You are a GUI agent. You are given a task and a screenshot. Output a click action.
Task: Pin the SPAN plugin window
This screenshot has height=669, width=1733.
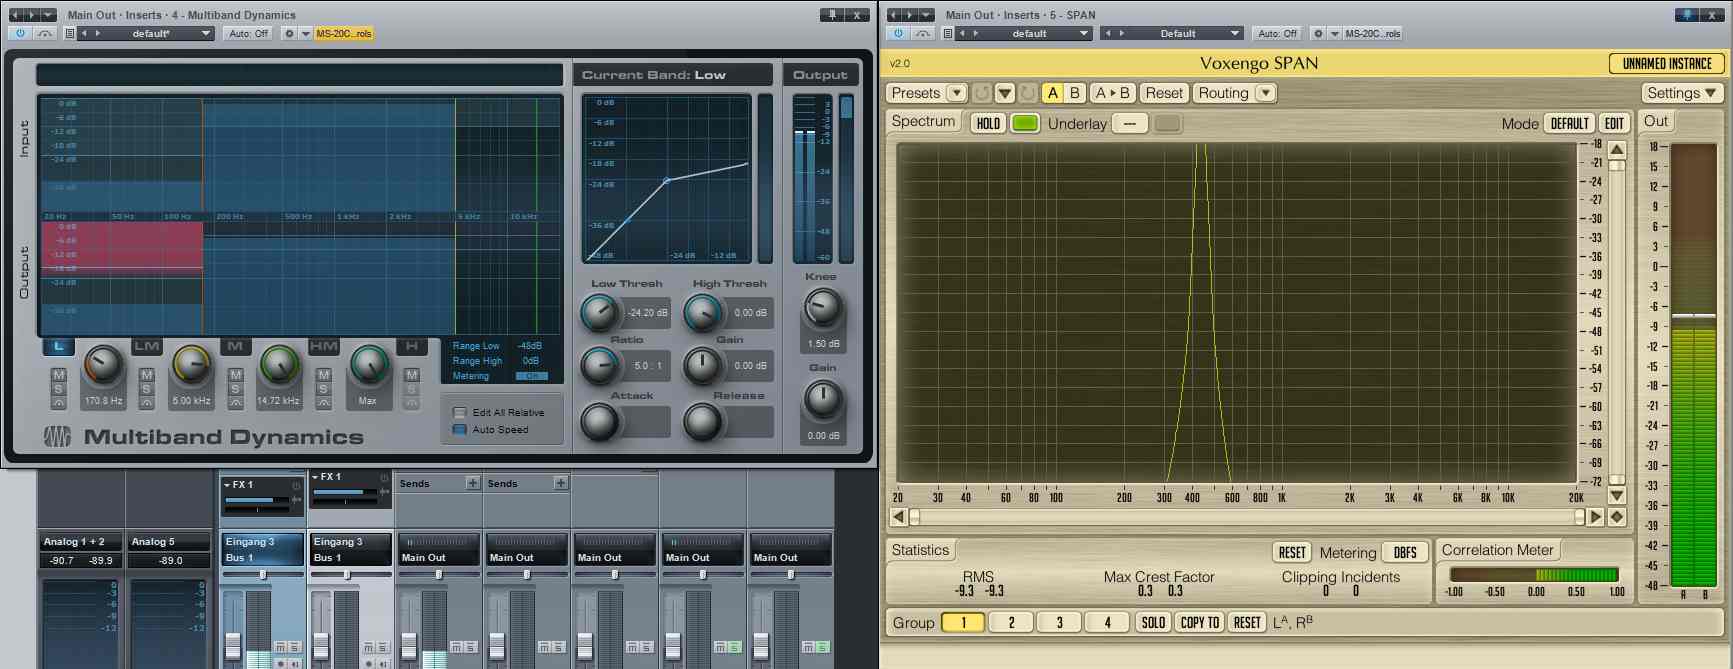[x=1688, y=14]
